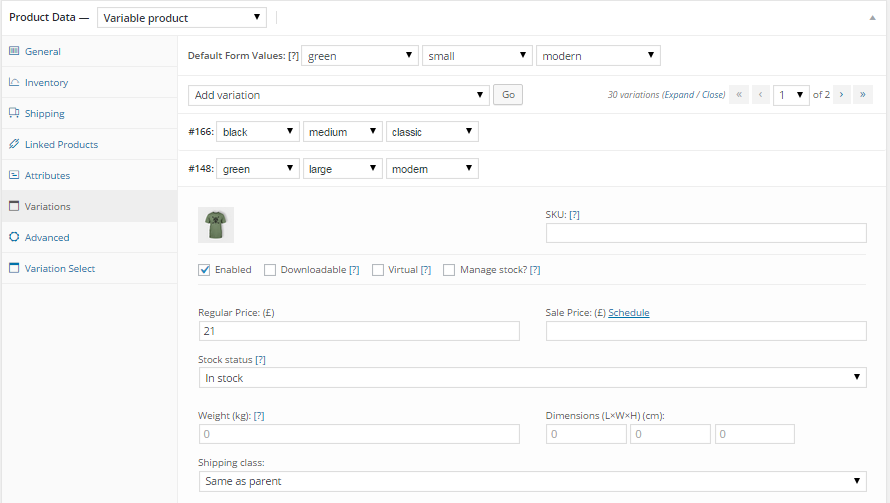Uncheck the Enabled checkbox

point(205,270)
